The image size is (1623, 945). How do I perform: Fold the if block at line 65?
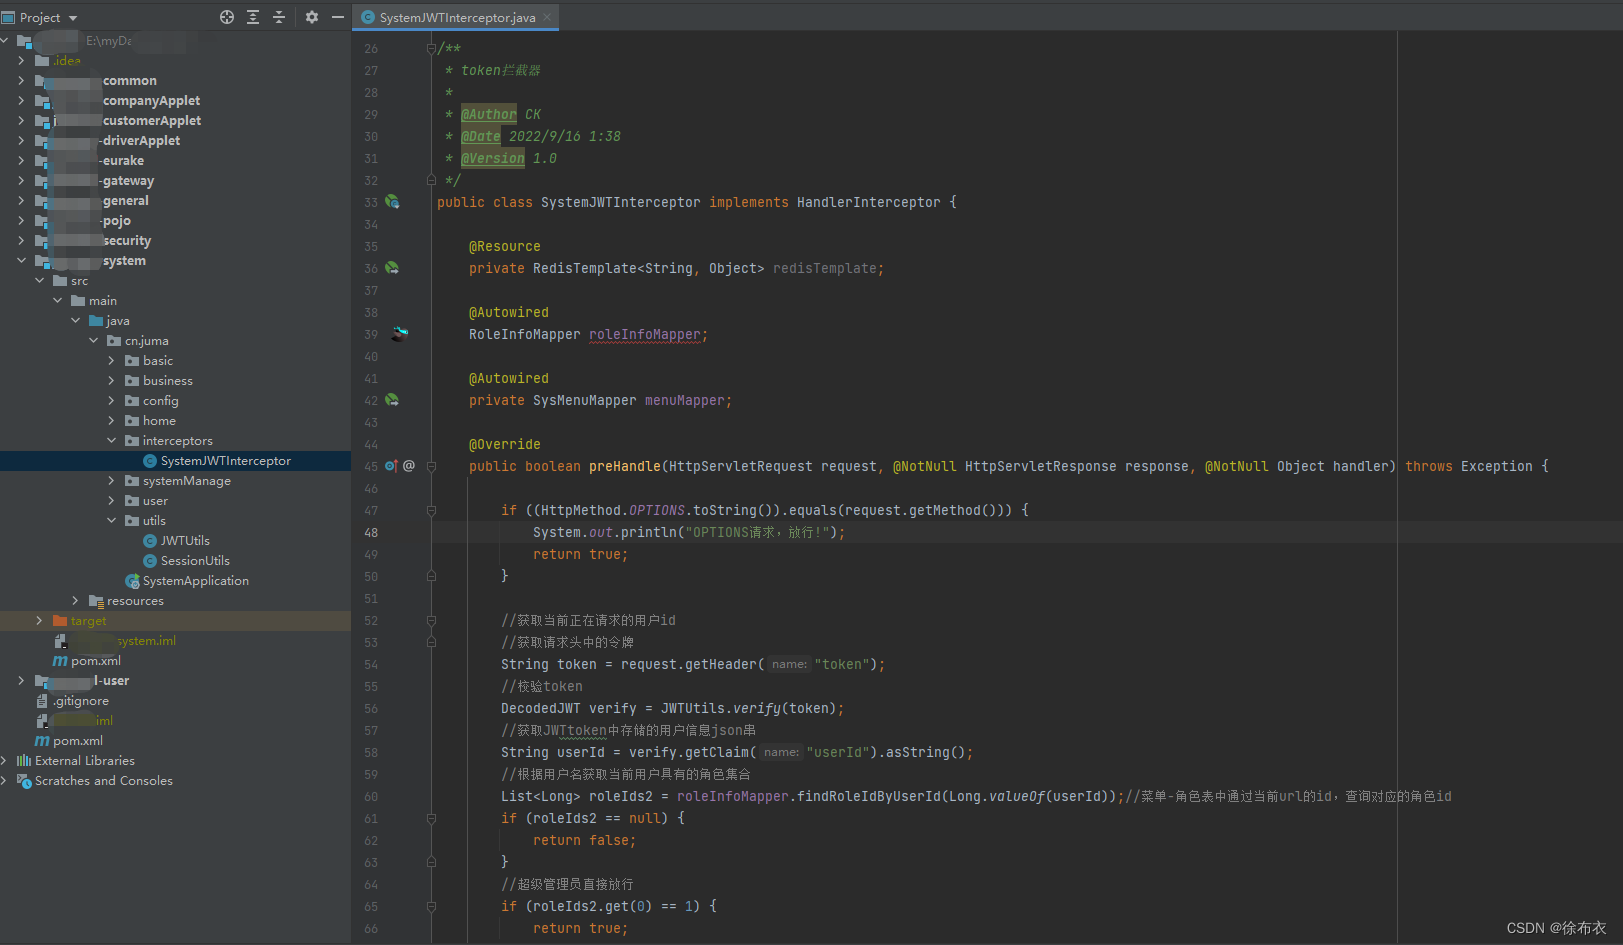point(431,906)
